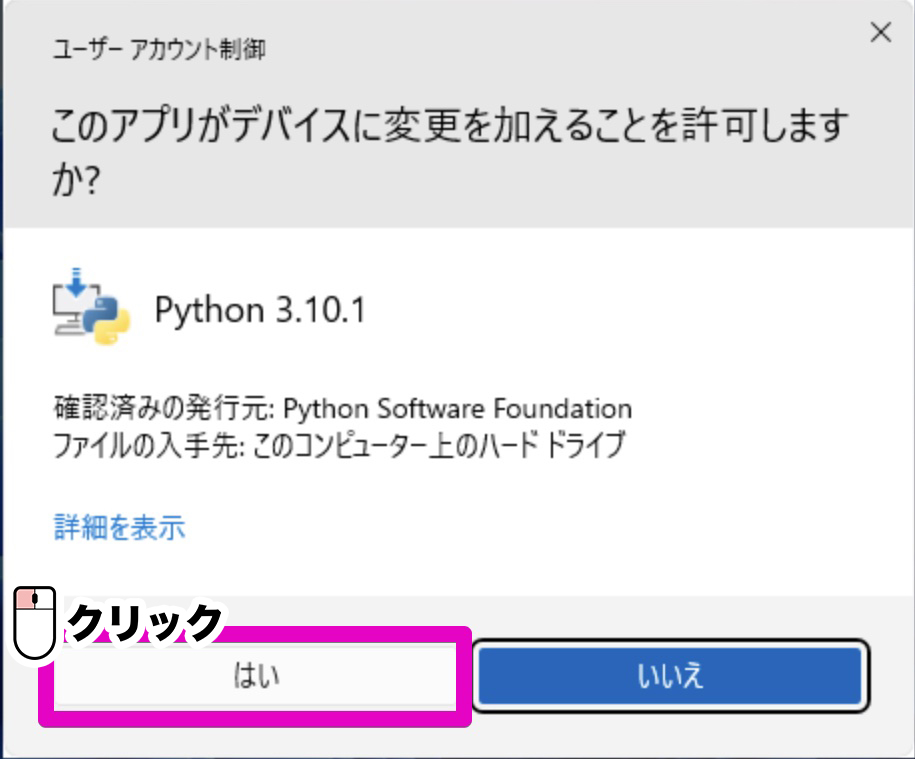Click the grey computer monitor in installer icon

point(68,310)
